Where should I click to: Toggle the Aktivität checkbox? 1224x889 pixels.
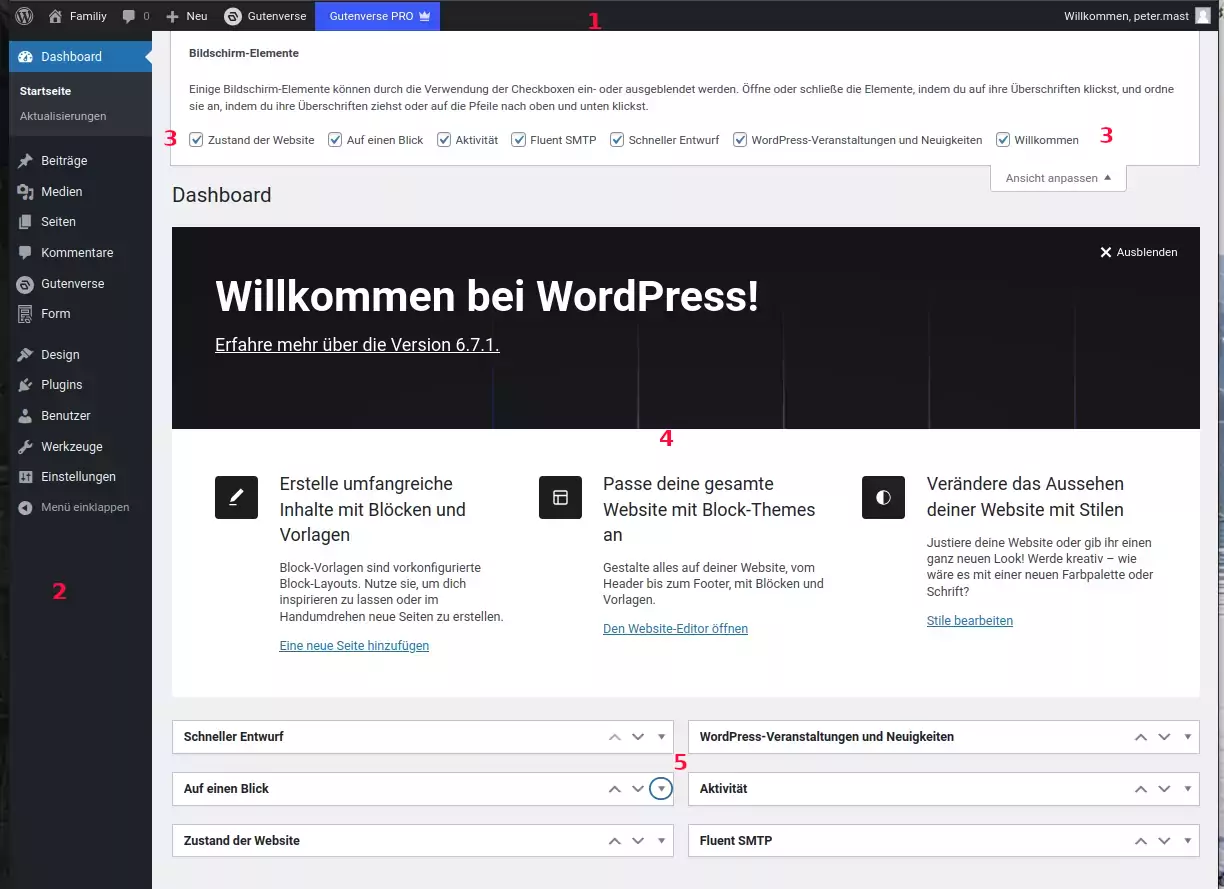click(445, 140)
